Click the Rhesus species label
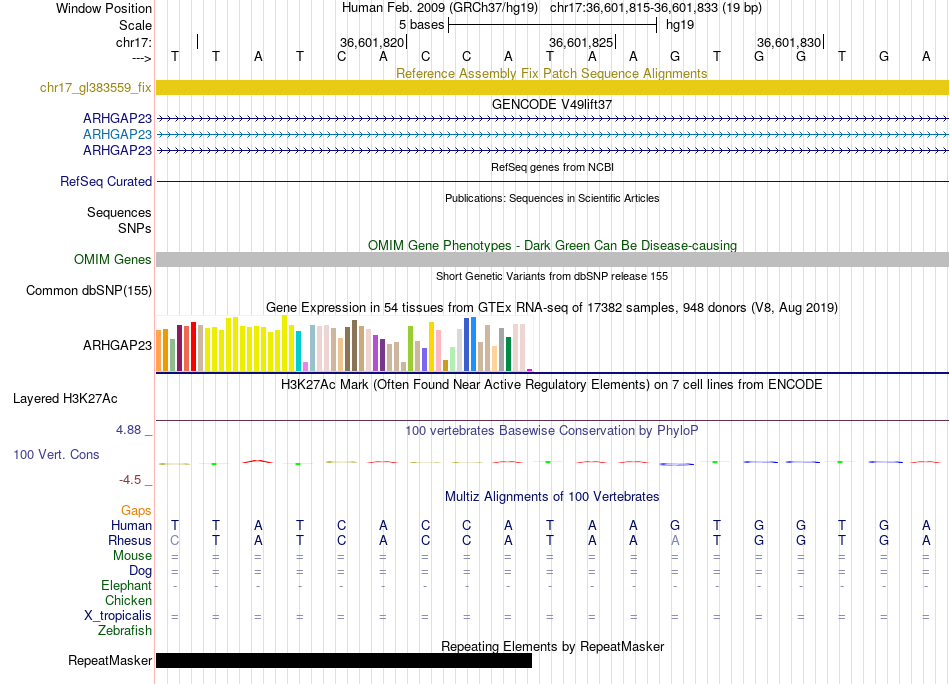The image size is (950, 684). (130, 540)
